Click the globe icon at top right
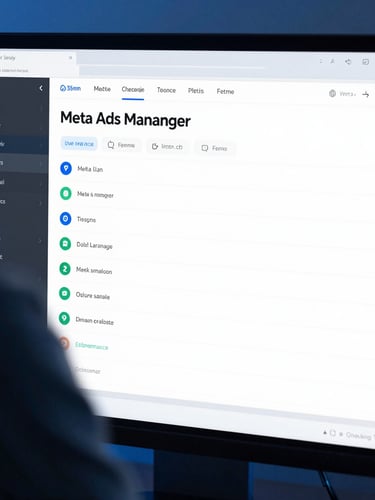This screenshot has height=500, width=375. coord(332,94)
